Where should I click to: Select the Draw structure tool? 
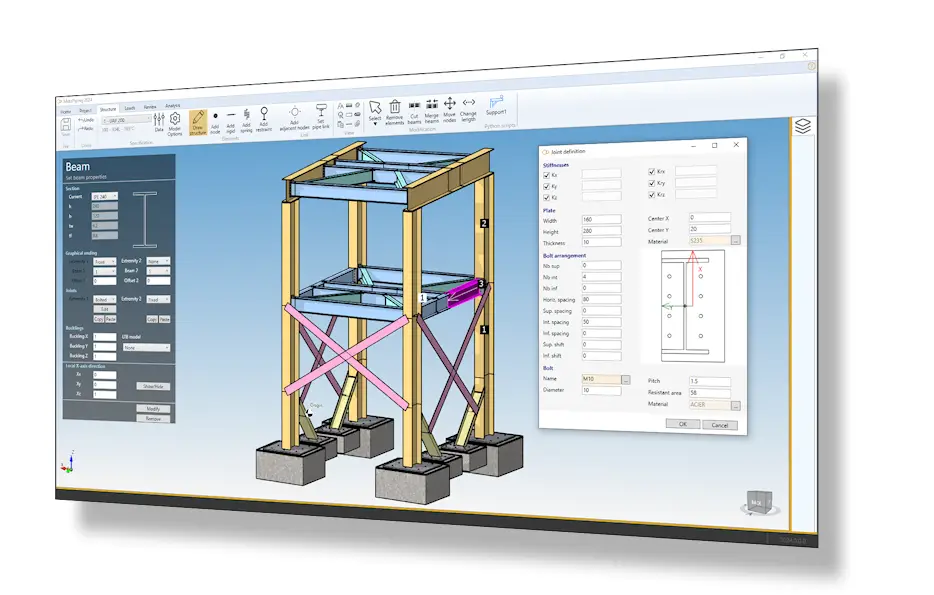pyautogui.click(x=198, y=123)
